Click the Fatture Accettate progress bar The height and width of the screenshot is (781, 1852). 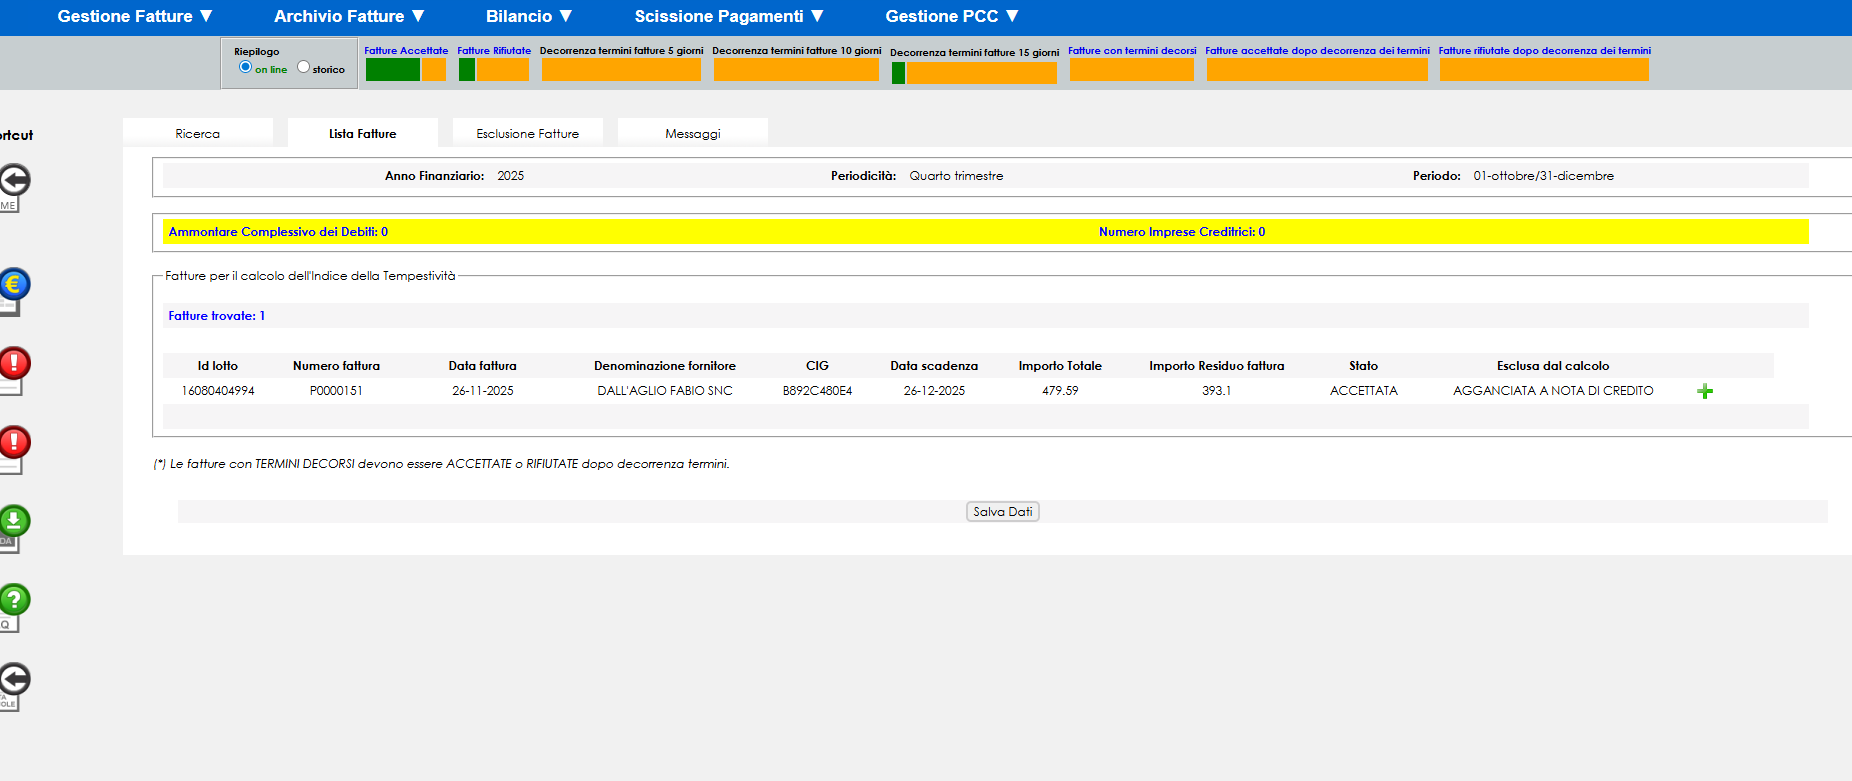coord(405,69)
